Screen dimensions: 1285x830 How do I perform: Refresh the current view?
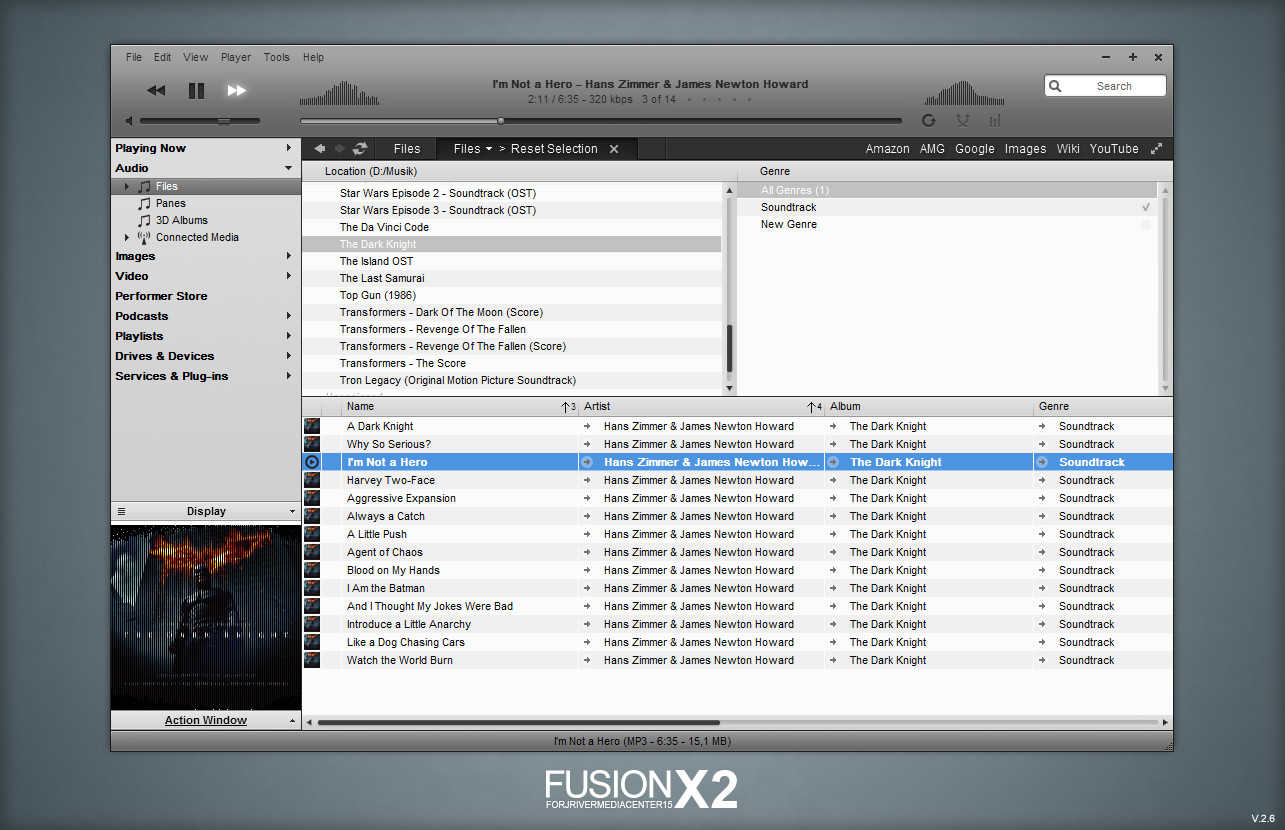[360, 148]
